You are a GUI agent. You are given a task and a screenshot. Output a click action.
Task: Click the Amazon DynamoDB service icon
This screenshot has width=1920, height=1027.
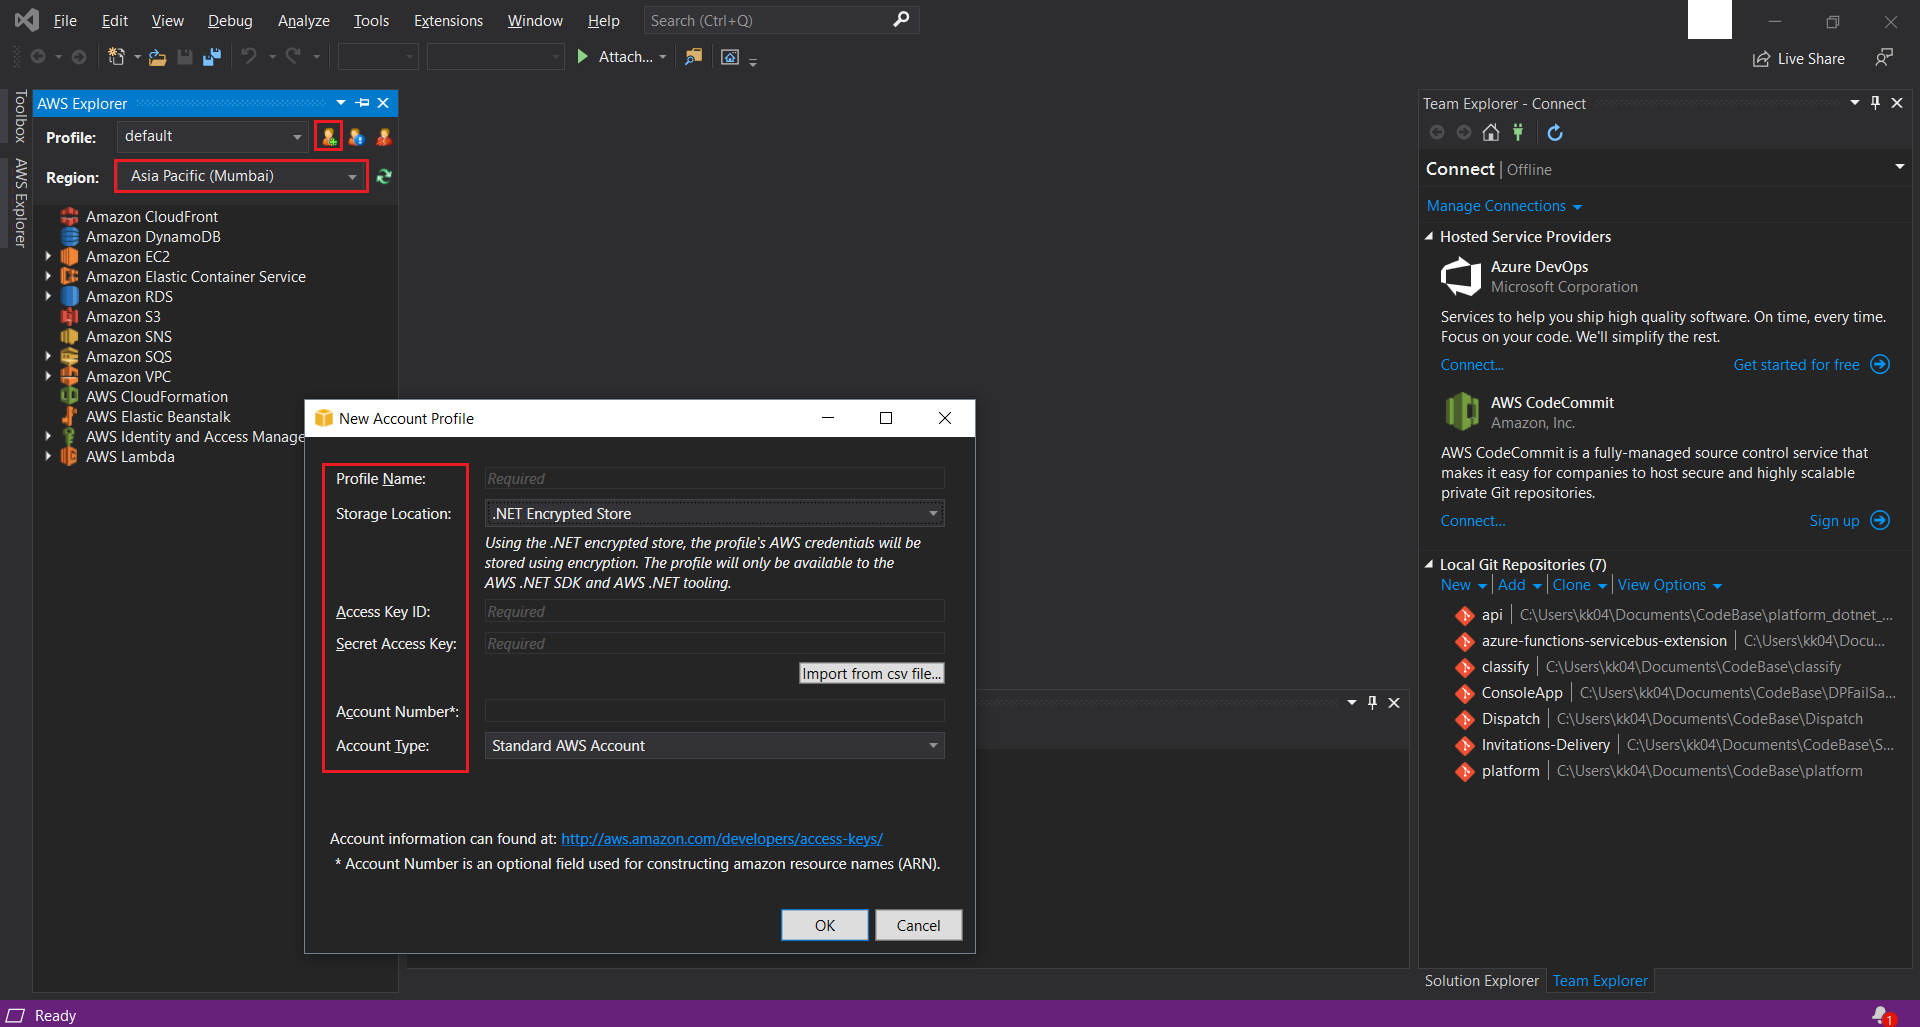(69, 237)
